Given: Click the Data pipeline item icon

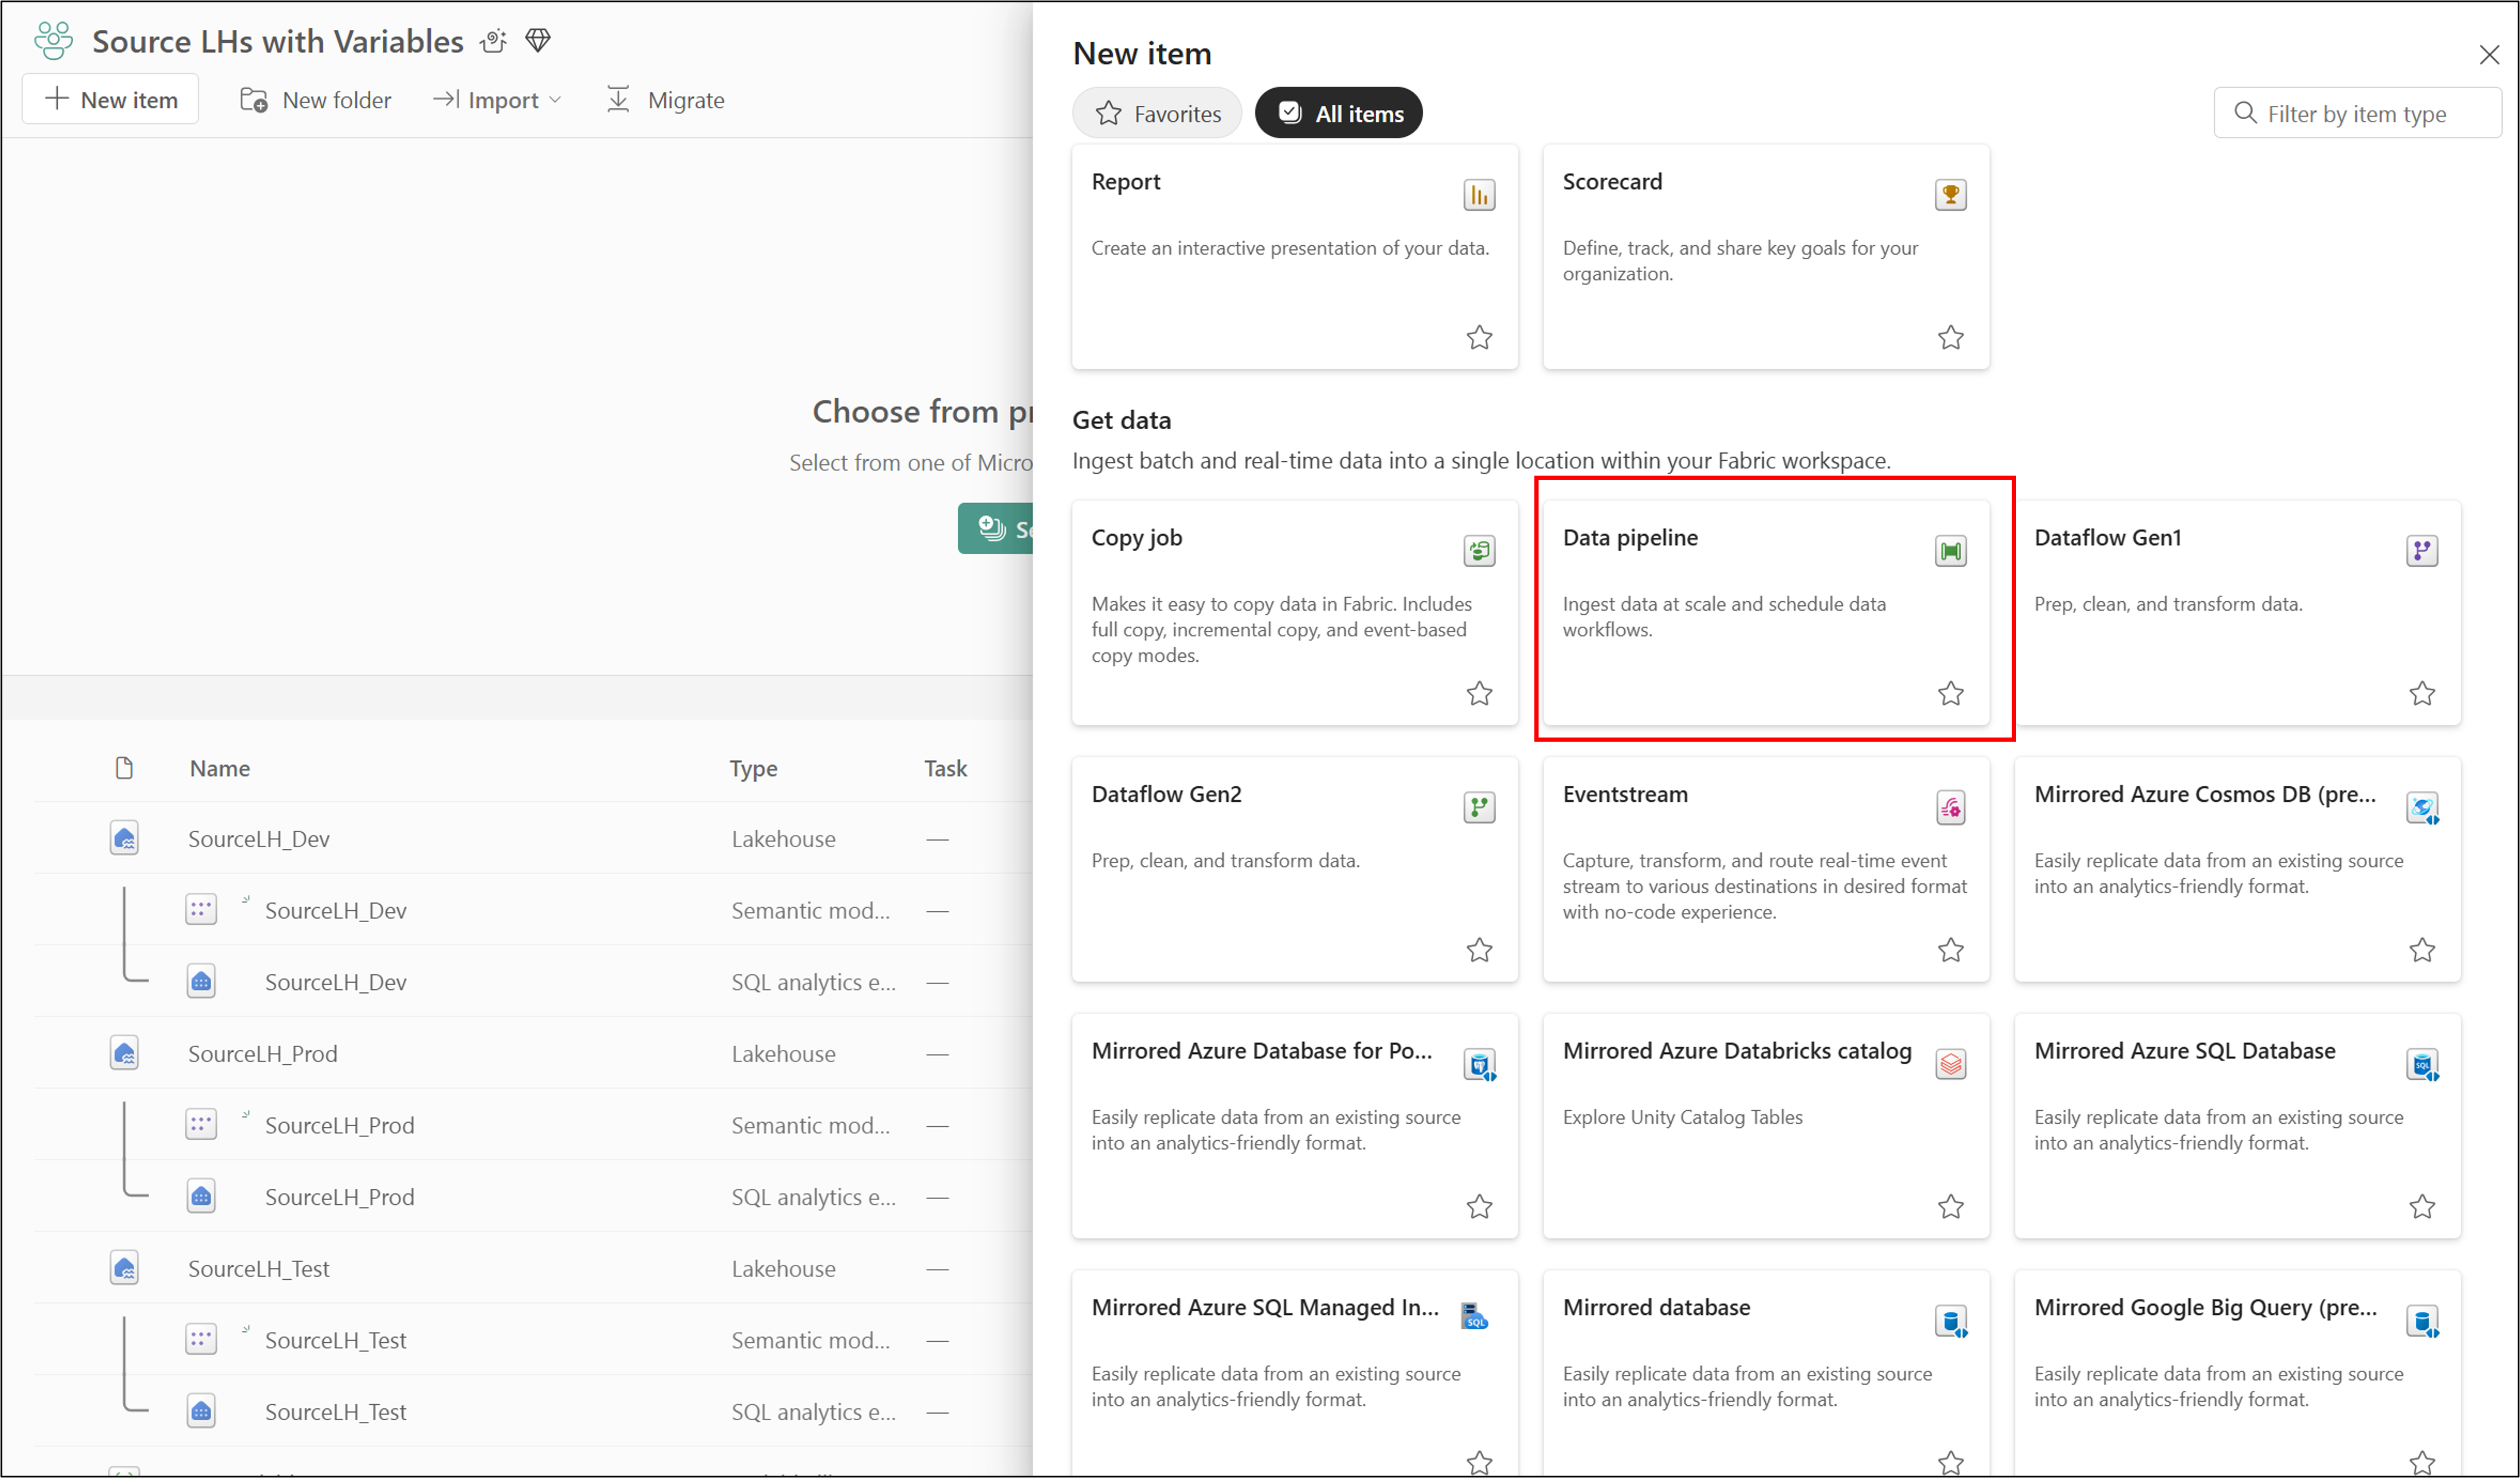Looking at the screenshot, I should point(1950,551).
